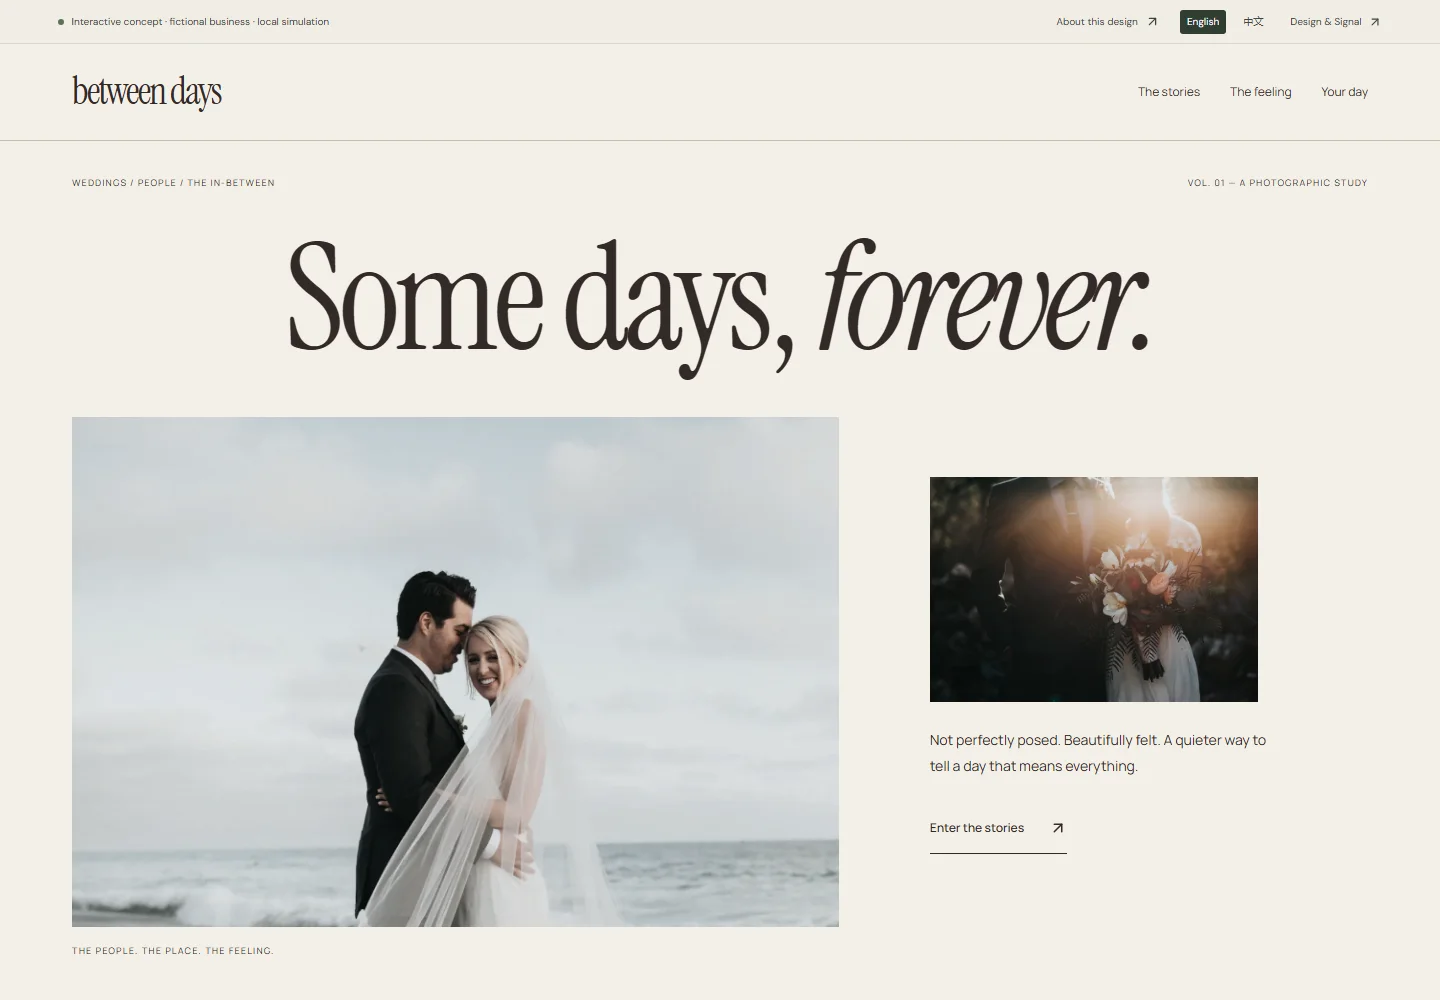This screenshot has height=1000, width=1440.
Task: Click the arrow icon beside About this design
Action: 1152,22
